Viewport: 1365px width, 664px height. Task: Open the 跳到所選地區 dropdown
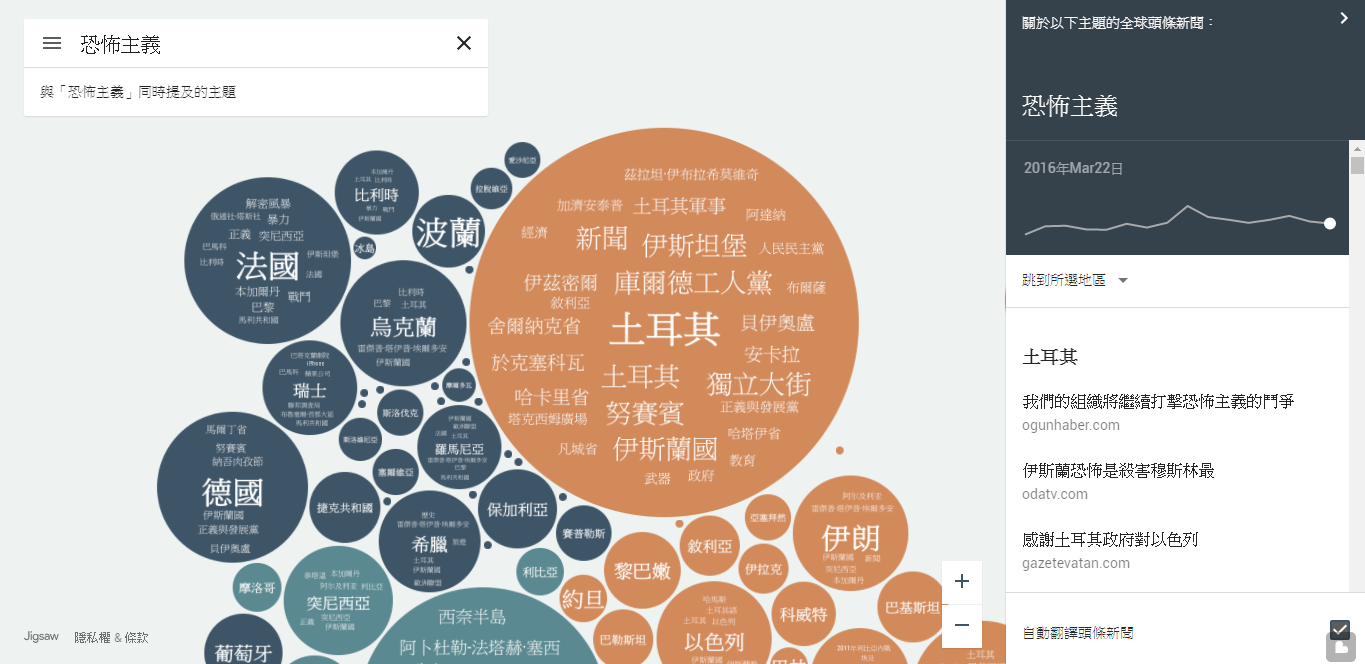(x=1075, y=281)
